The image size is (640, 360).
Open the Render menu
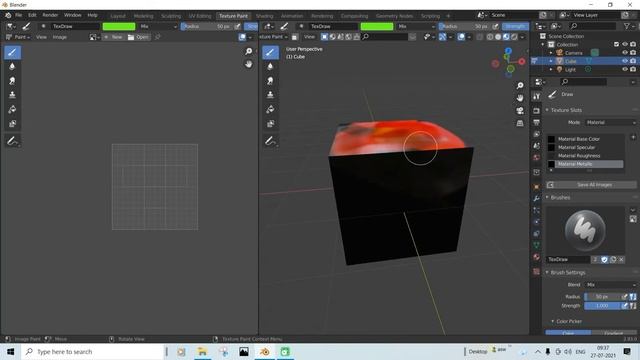(x=50, y=15)
